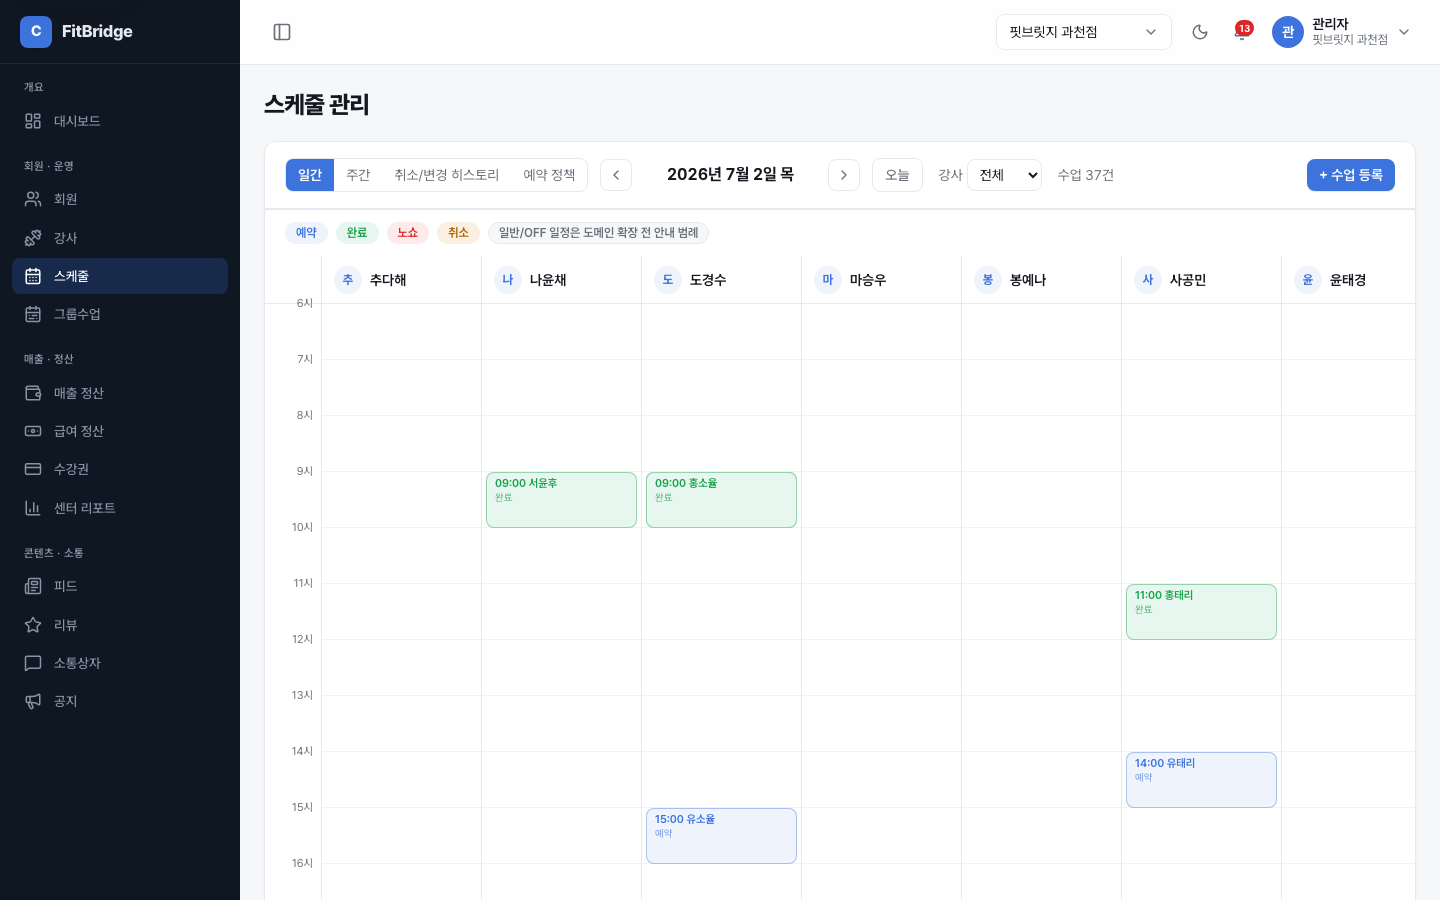Open the 대시보드 sidebar item
This screenshot has width=1440, height=900.
tap(120, 121)
